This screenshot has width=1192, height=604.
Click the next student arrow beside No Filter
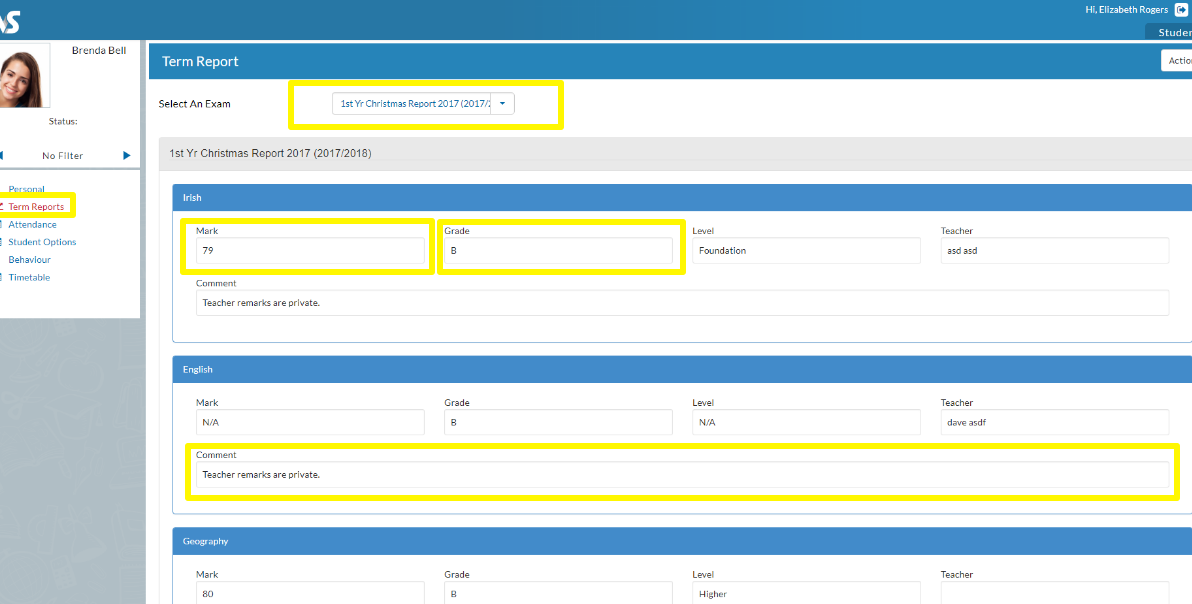click(x=126, y=156)
